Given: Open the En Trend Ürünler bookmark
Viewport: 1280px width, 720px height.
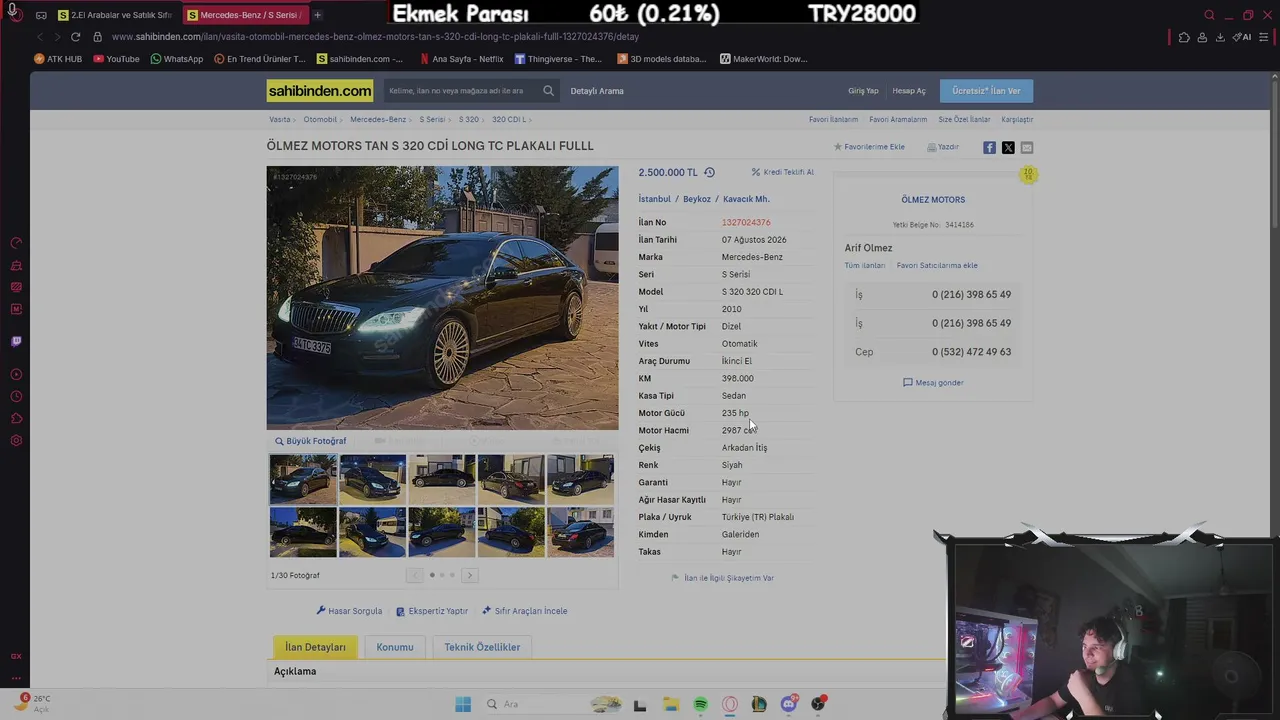Looking at the screenshot, I should [x=260, y=59].
